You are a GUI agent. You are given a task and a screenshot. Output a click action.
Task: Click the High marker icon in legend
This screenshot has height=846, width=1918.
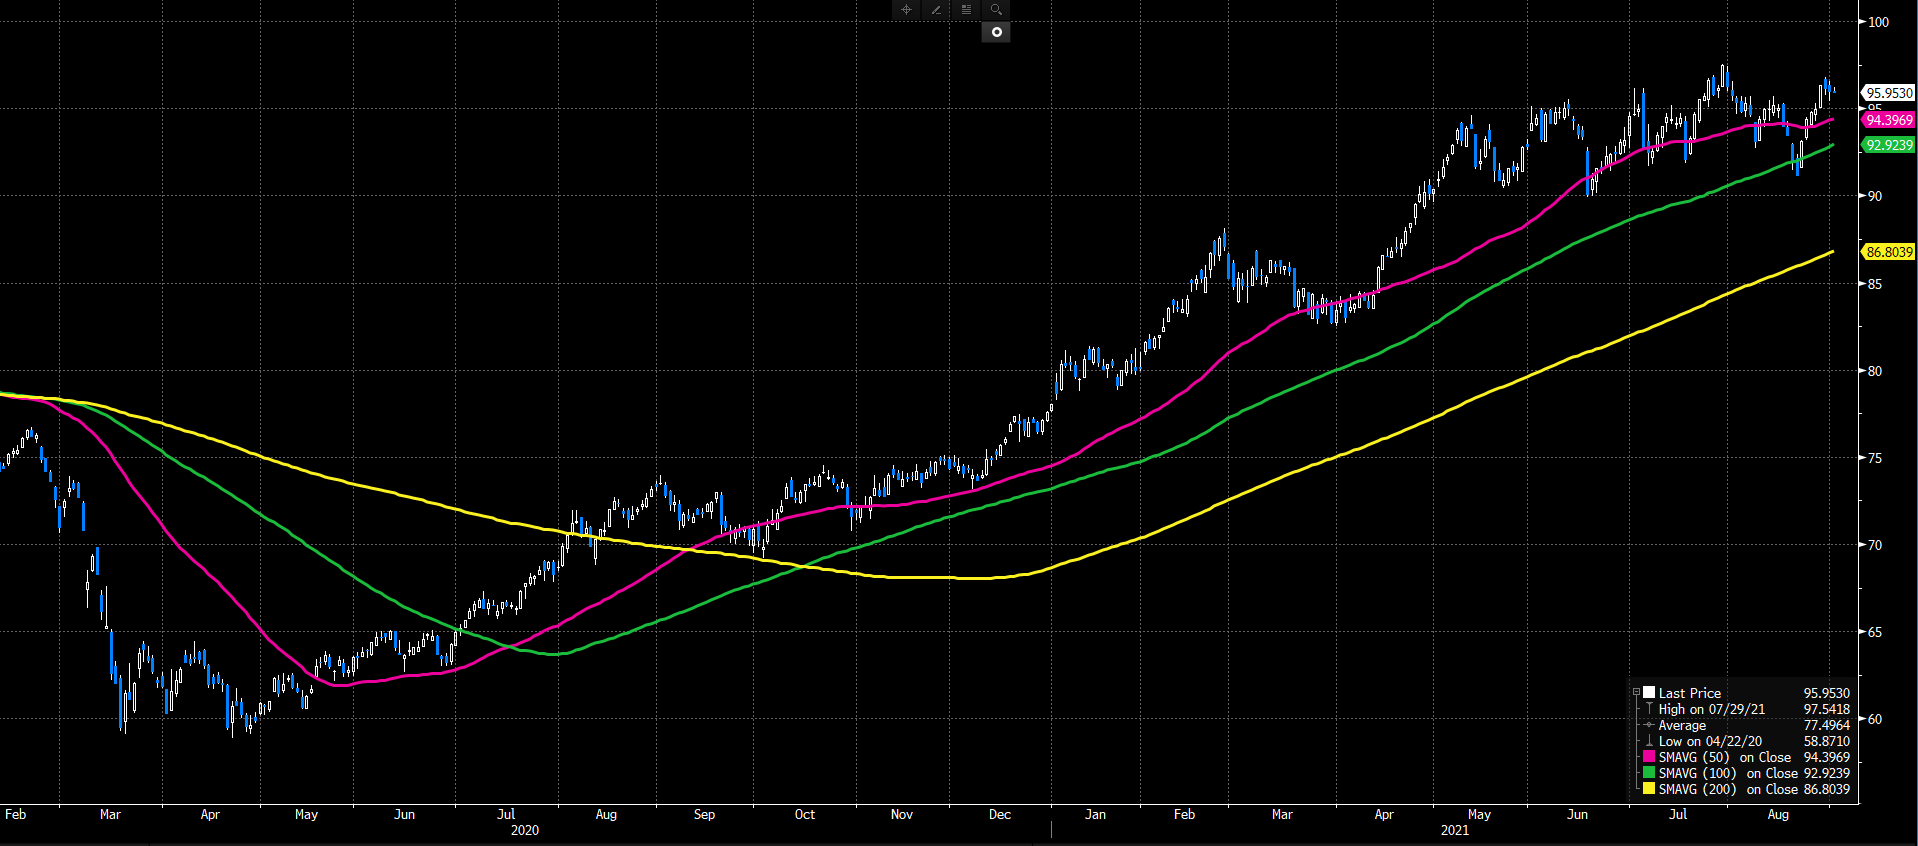(1649, 709)
